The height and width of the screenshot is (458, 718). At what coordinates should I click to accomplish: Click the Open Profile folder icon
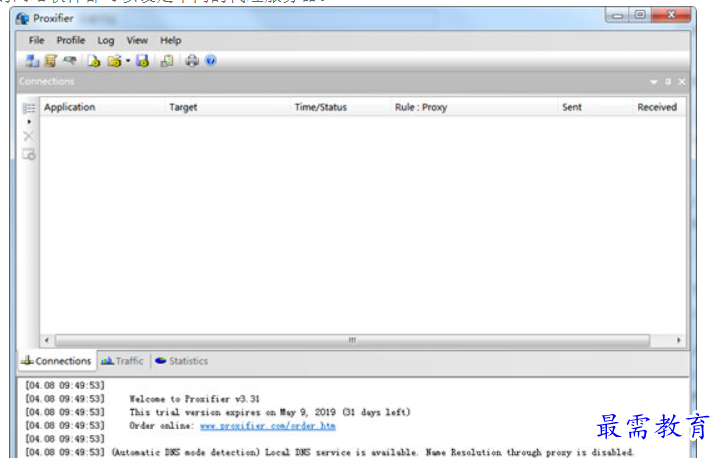coord(114,60)
